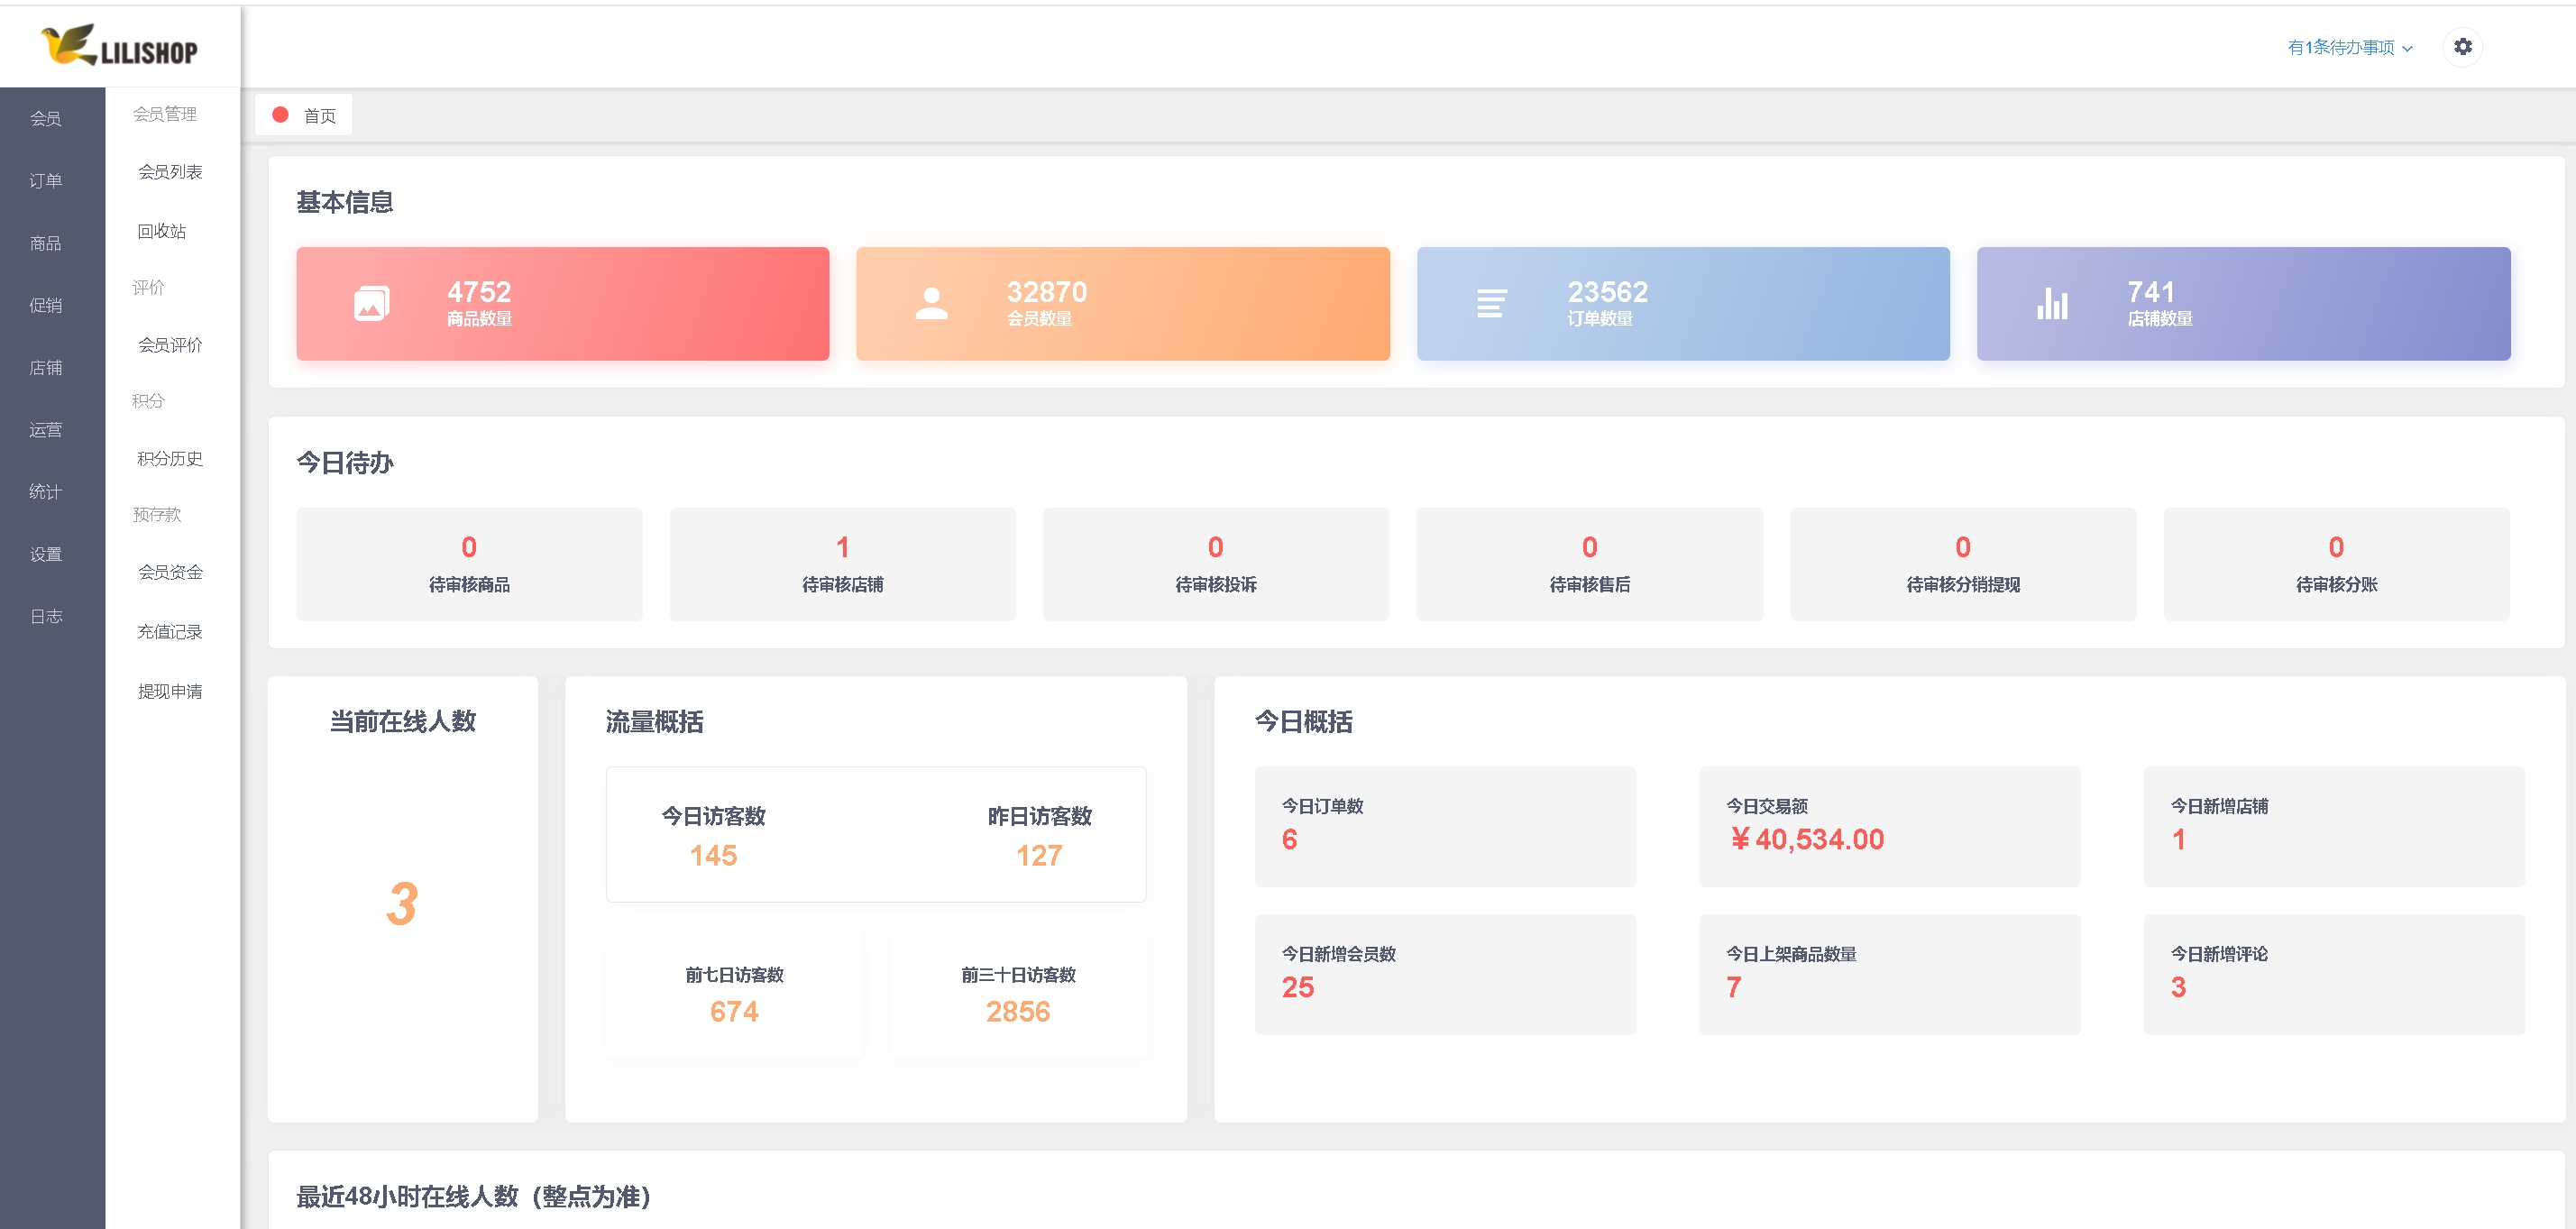The image size is (2576, 1229).
Task: Click the LILISHOP bird logo
Action: (119, 46)
